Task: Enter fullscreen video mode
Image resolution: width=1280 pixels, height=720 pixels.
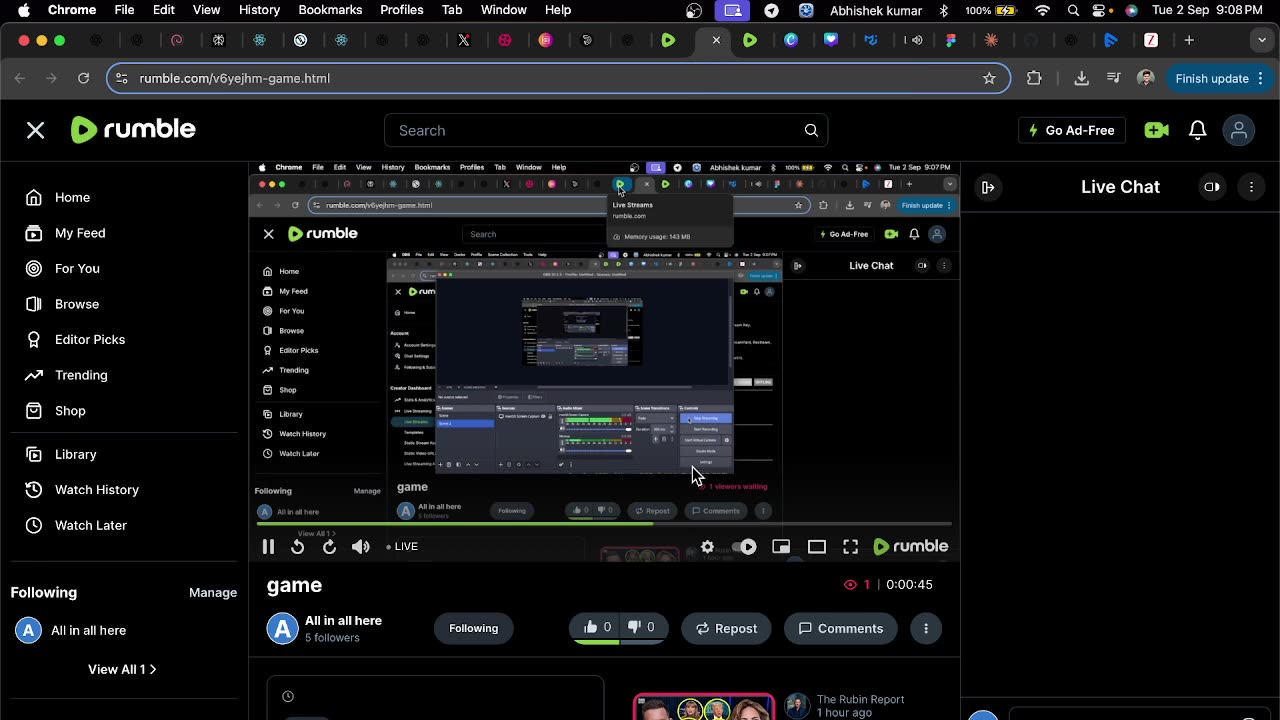Action: click(850, 546)
